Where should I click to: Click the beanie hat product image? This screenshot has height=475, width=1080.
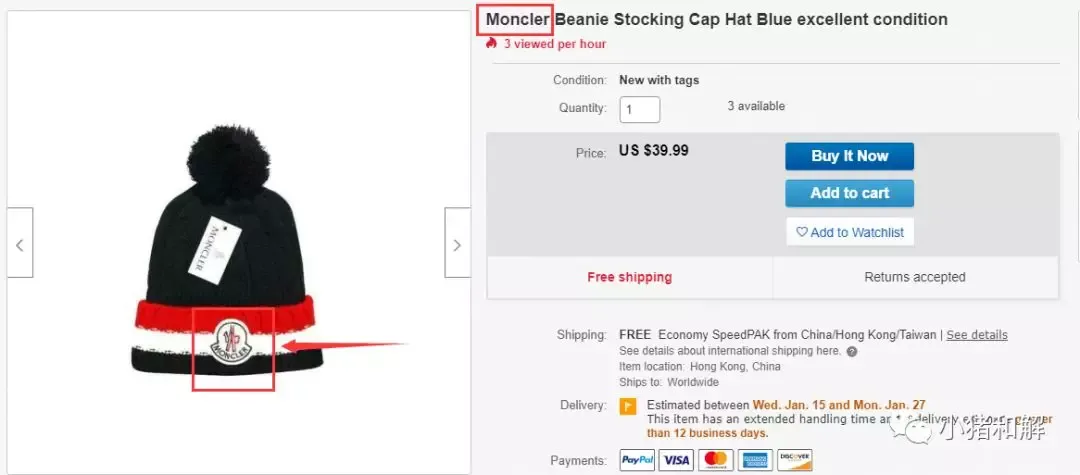[x=227, y=251]
